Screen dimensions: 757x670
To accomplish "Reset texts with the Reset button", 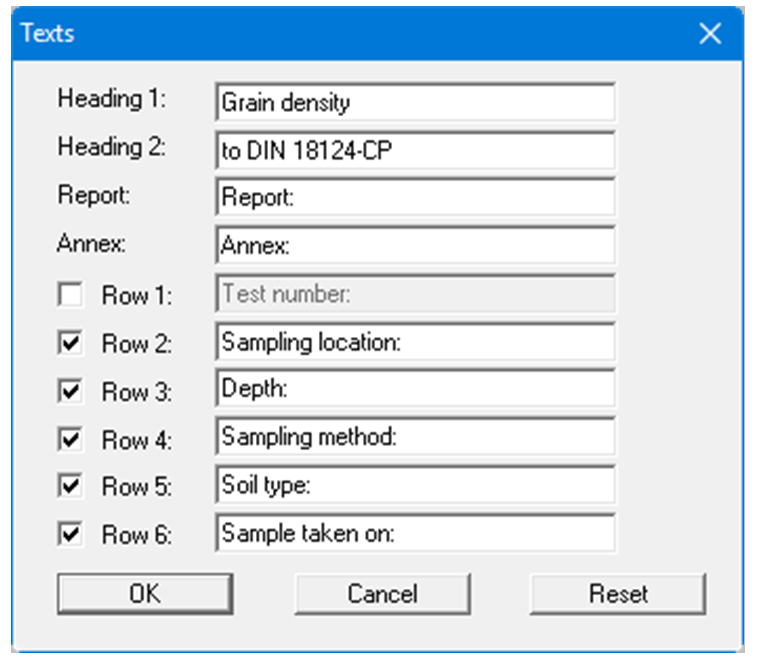I will coord(618,593).
